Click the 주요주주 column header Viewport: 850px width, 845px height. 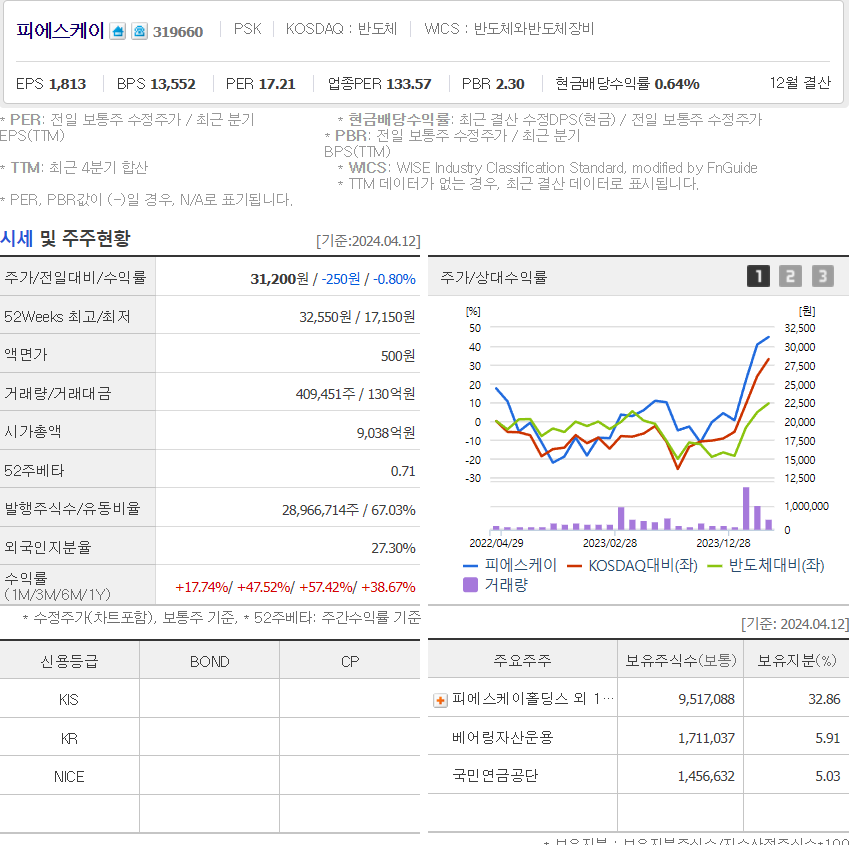pyautogui.click(x=522, y=660)
